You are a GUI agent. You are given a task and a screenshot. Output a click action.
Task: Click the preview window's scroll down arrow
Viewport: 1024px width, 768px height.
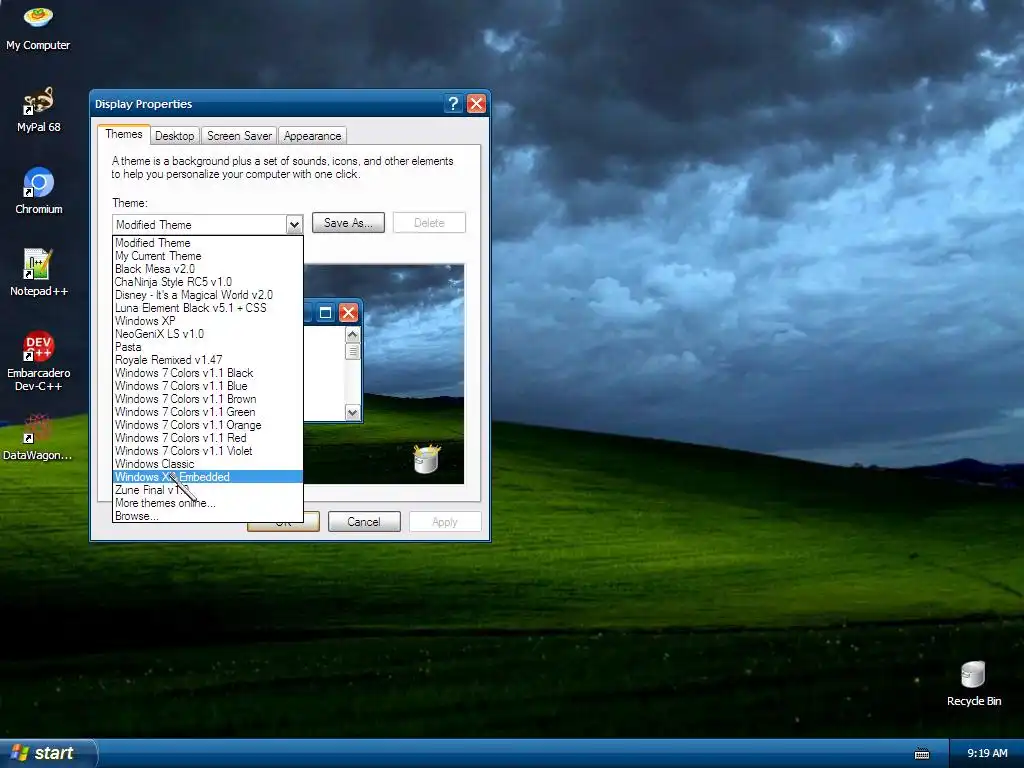(x=353, y=412)
